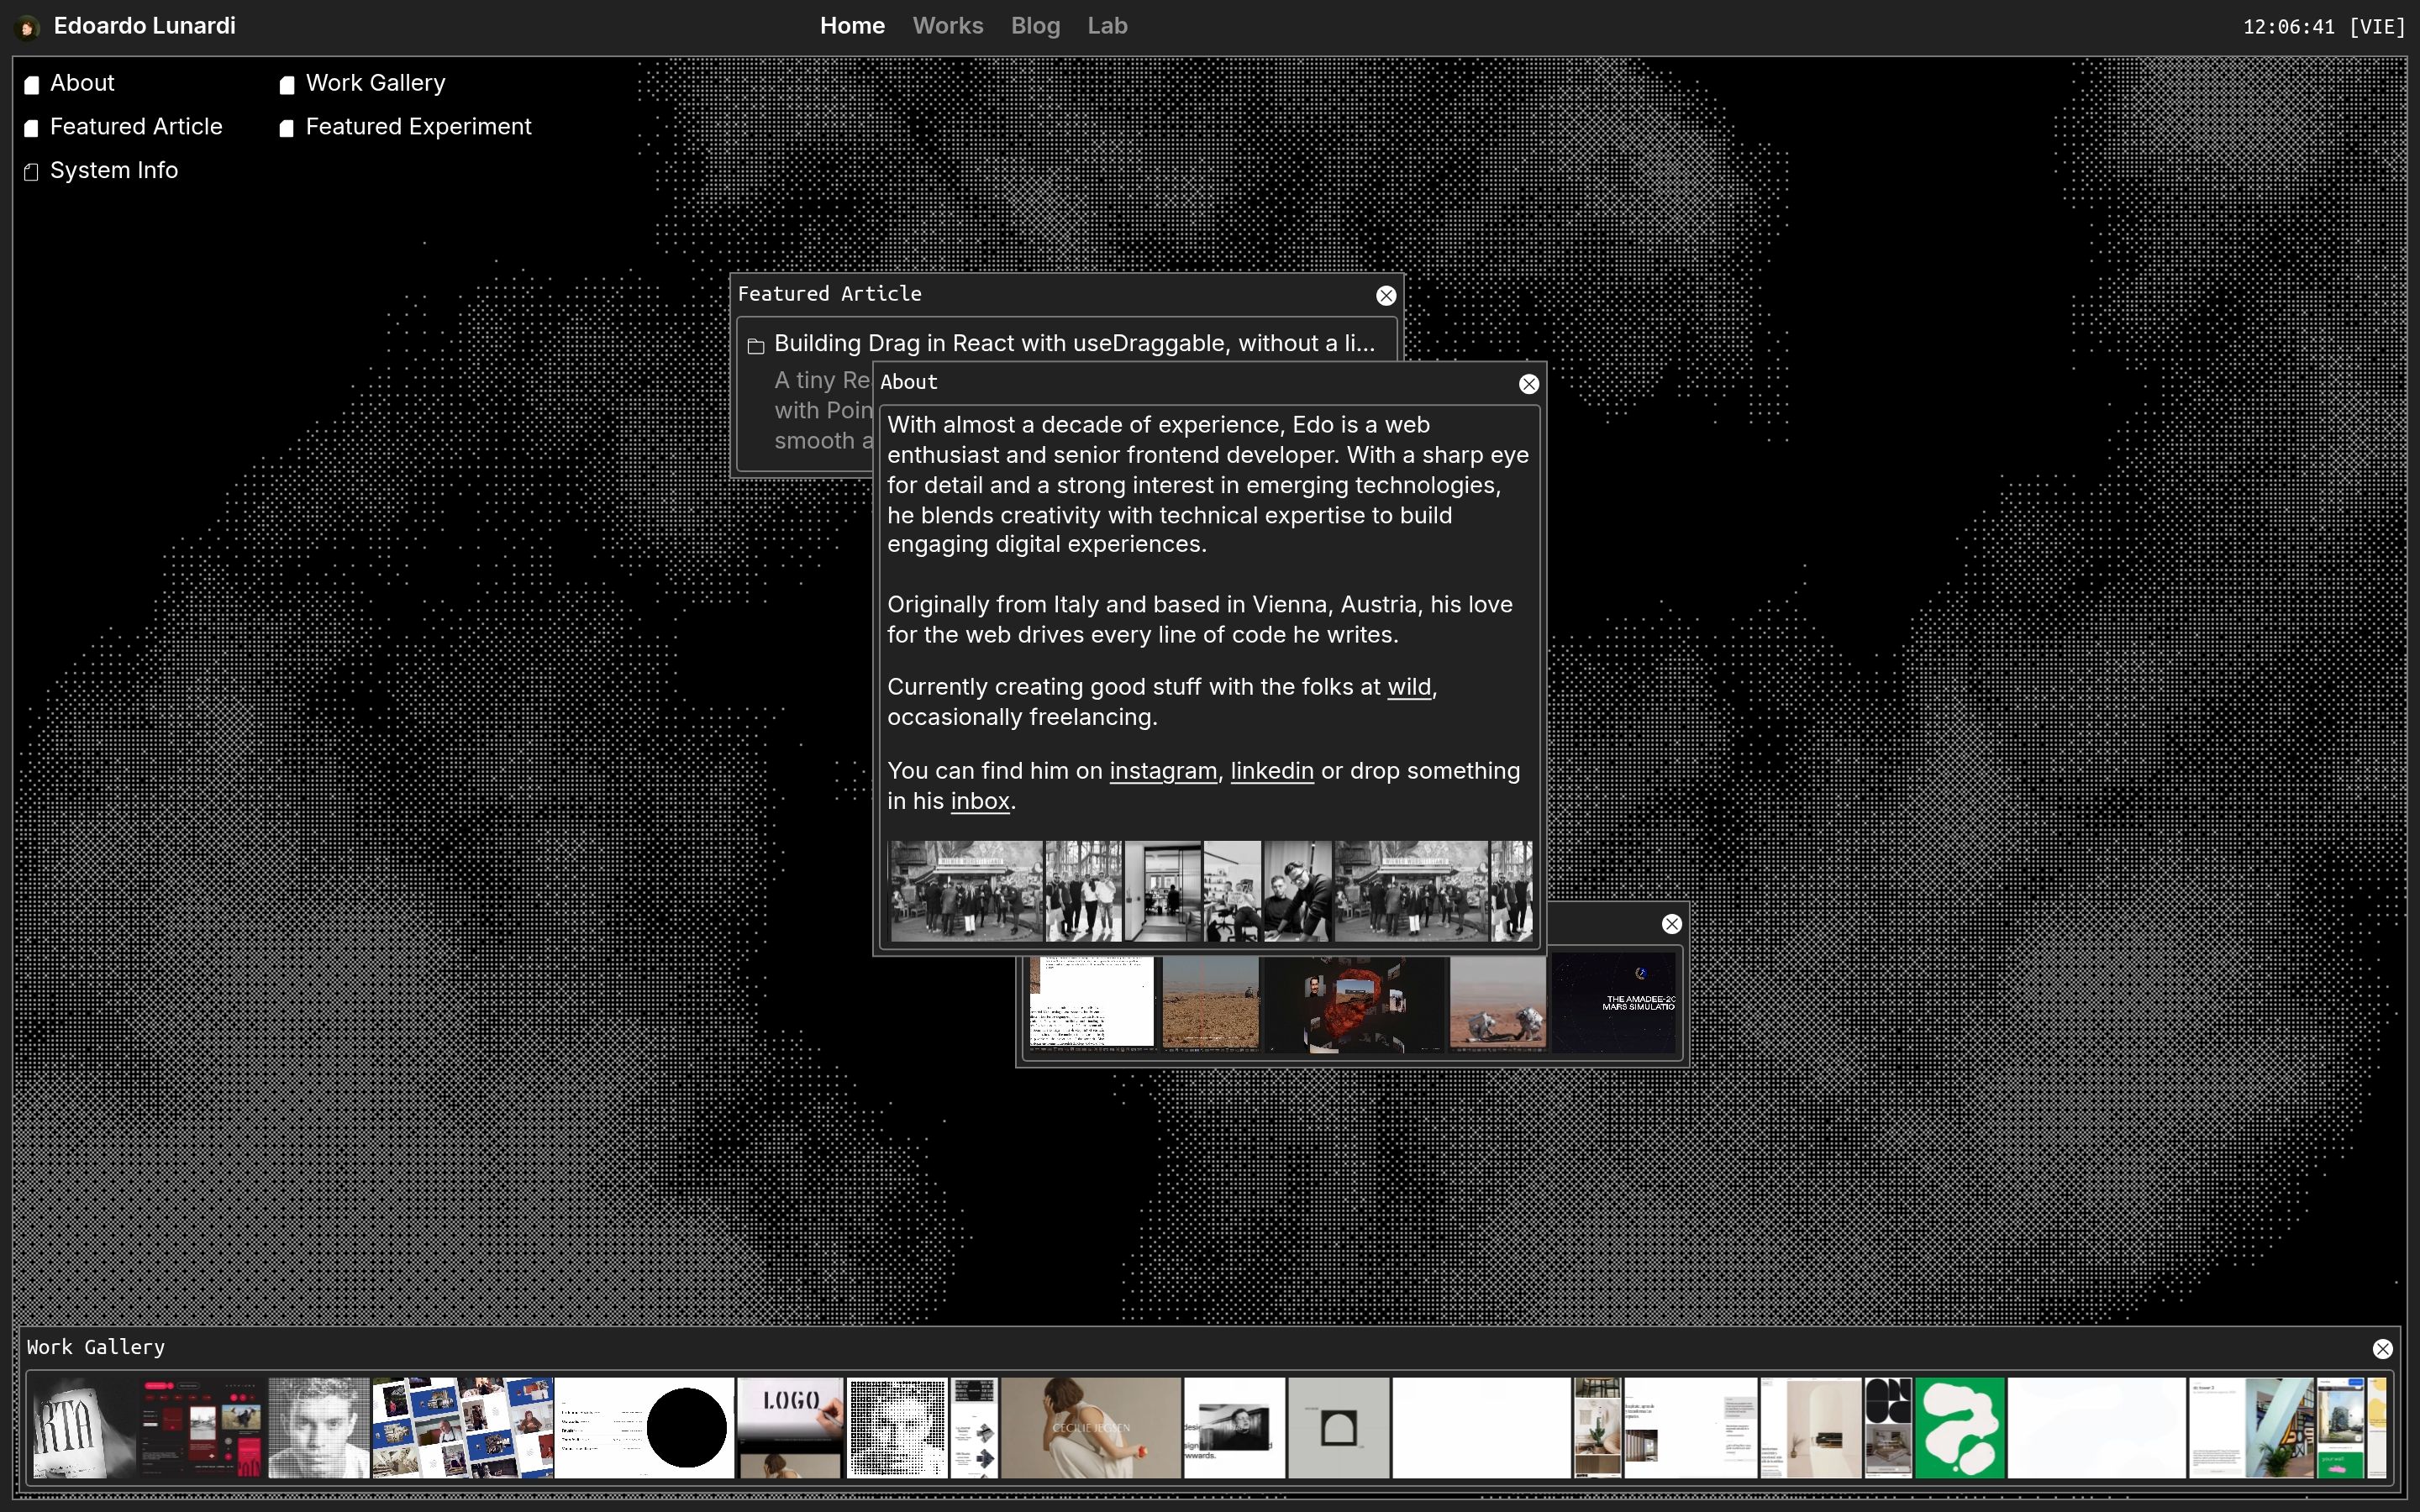
Task: Open the instagram link
Action: click(1162, 771)
